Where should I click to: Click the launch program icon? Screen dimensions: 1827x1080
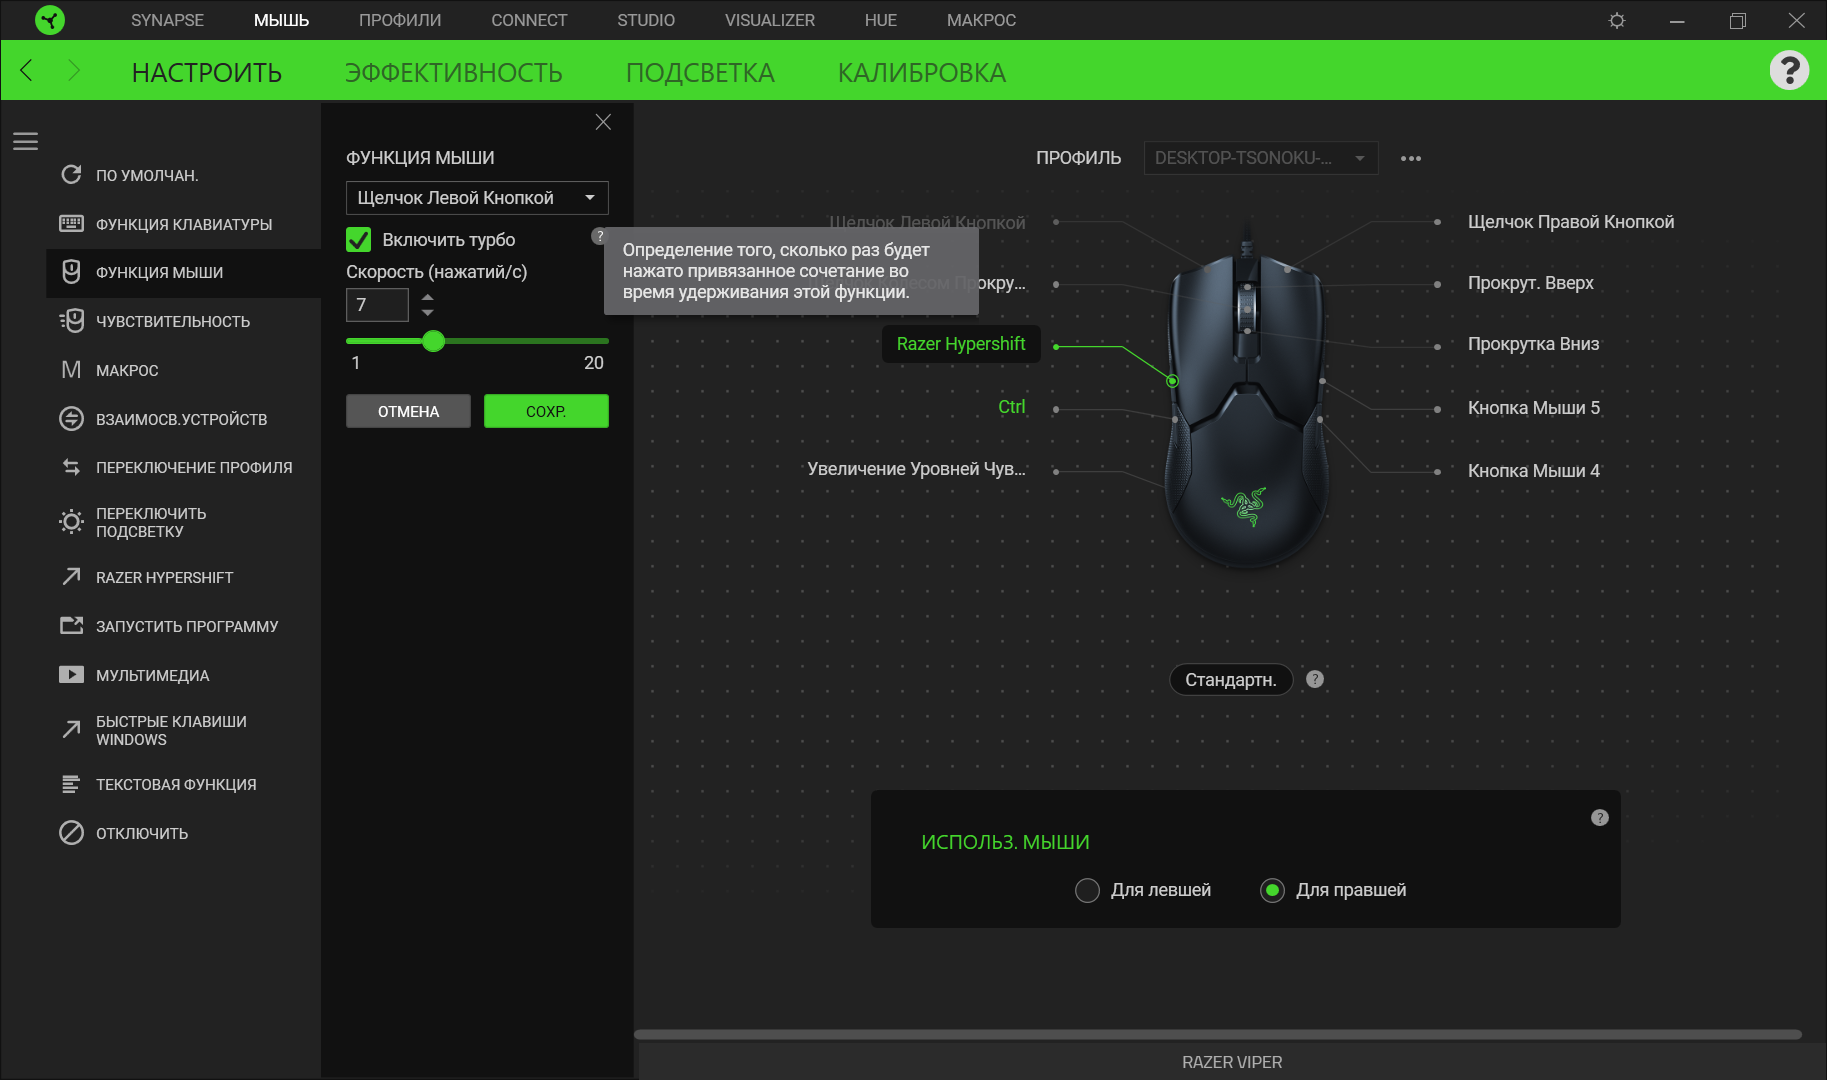pos(71,626)
